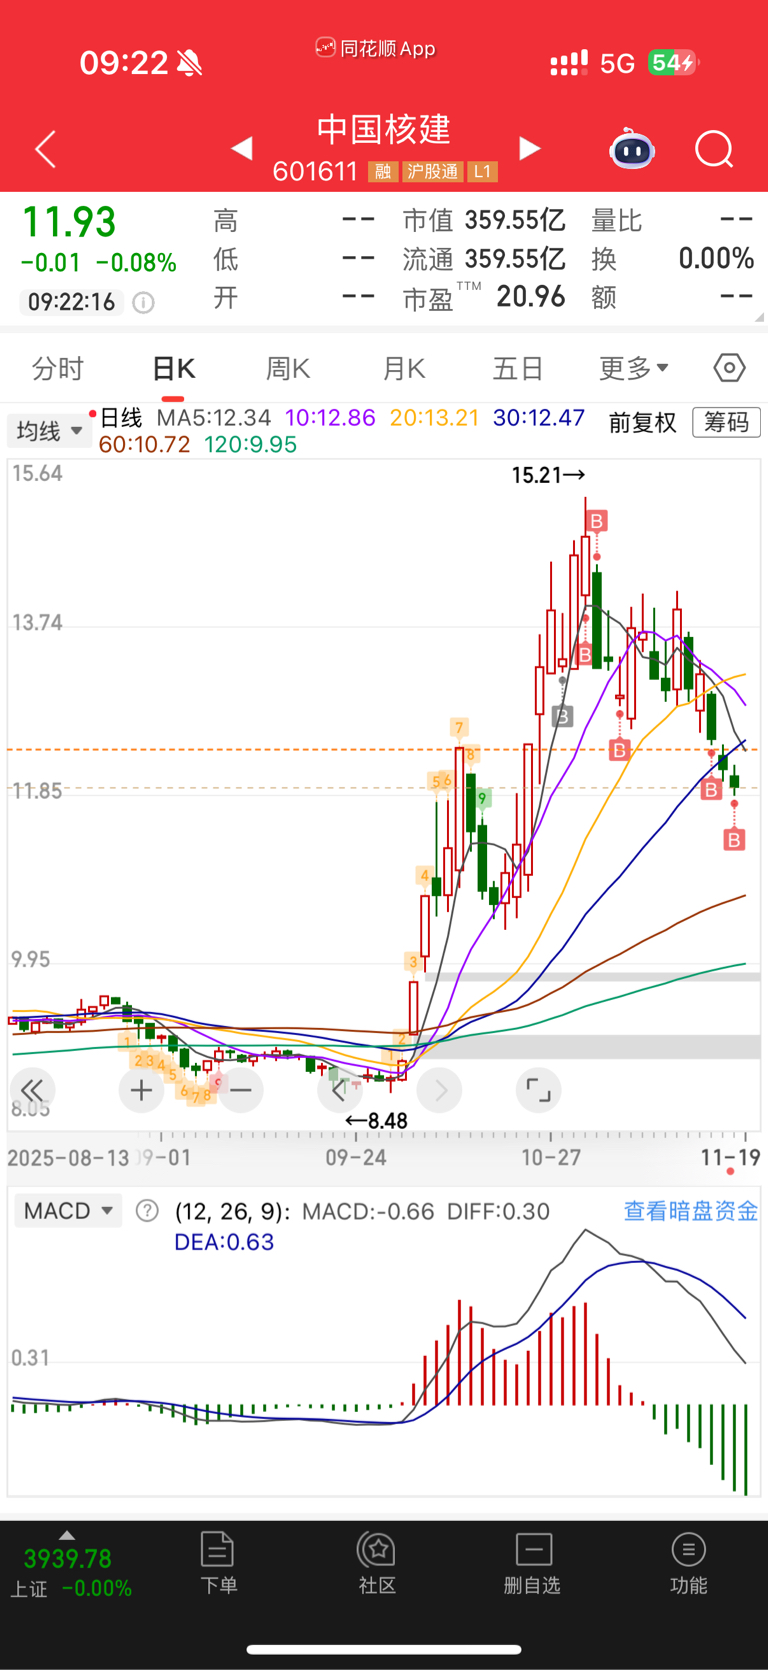Select 日K tab
The width and height of the screenshot is (768, 1670).
[x=173, y=368]
